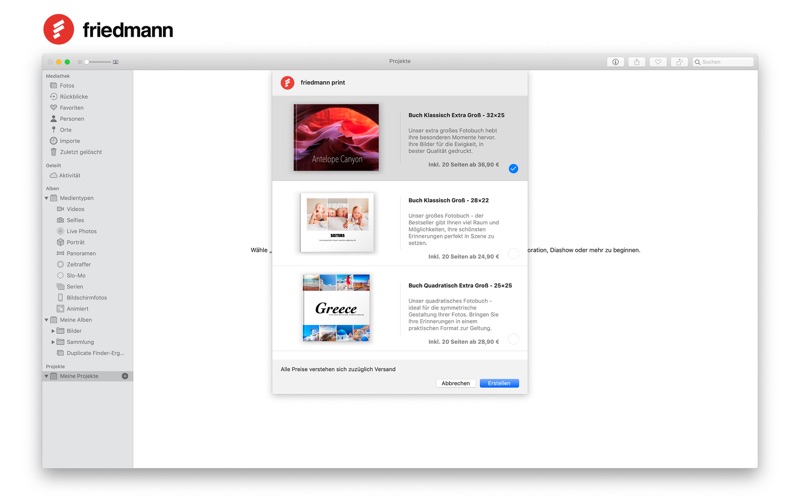Expand the Sammlung folder
This screenshot has height=500, width=800.
click(53, 342)
